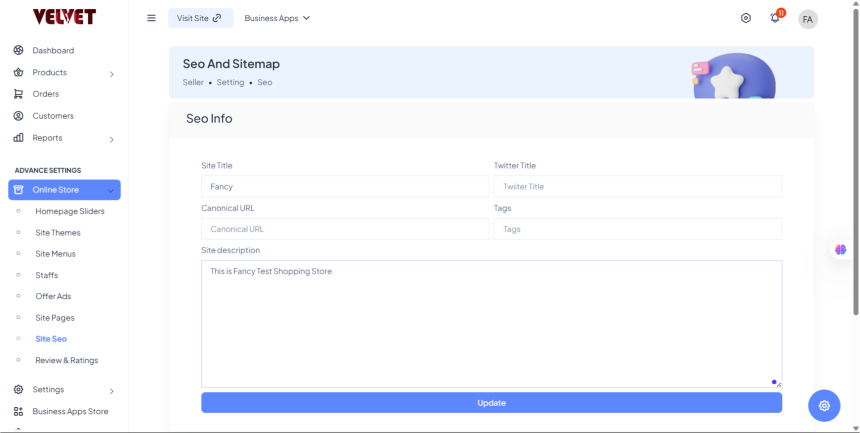Click the floating gear settings button

(x=824, y=405)
